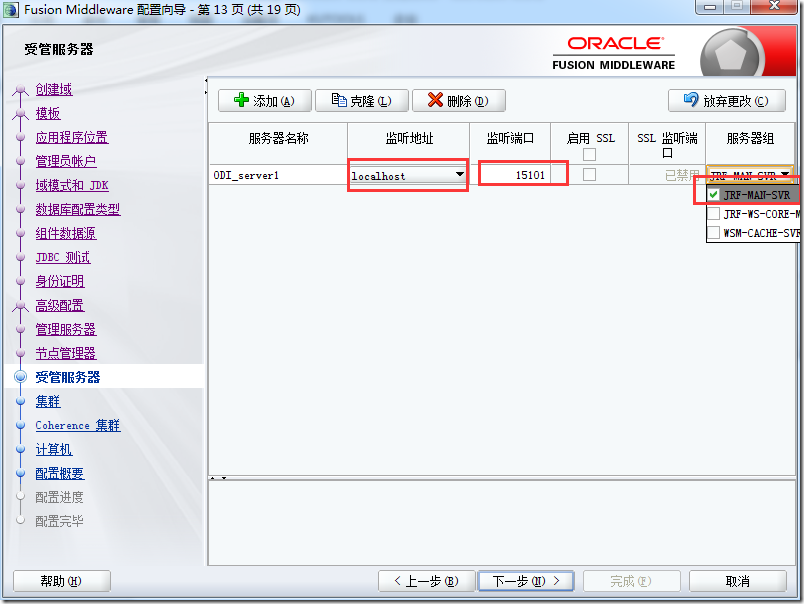Go to the 模板 step
Image resolution: width=804 pixels, height=604 pixels.
tap(48, 113)
